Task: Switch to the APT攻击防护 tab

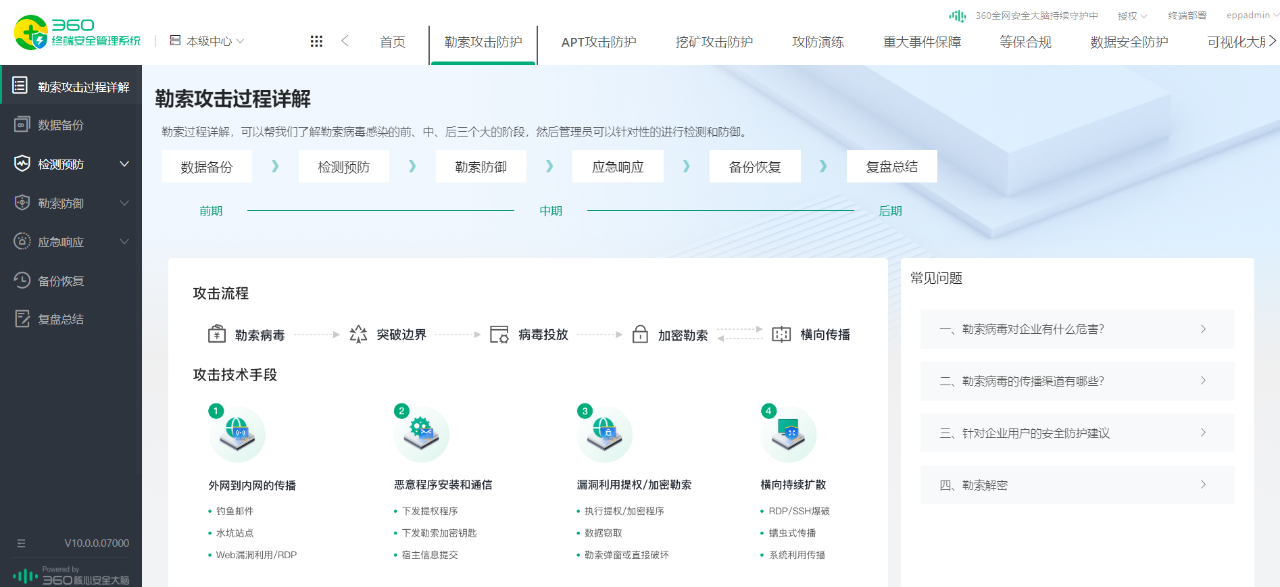Action: pos(598,42)
